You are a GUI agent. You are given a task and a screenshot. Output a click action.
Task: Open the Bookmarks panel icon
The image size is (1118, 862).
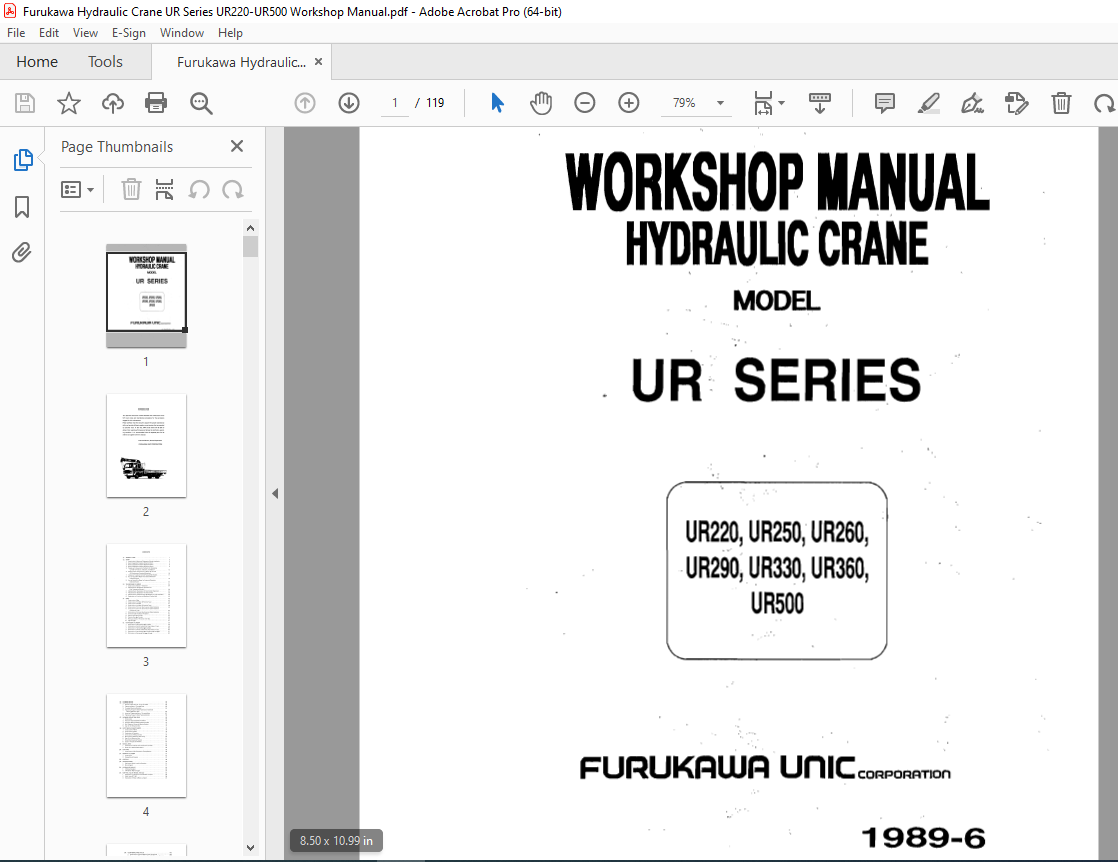(x=22, y=207)
